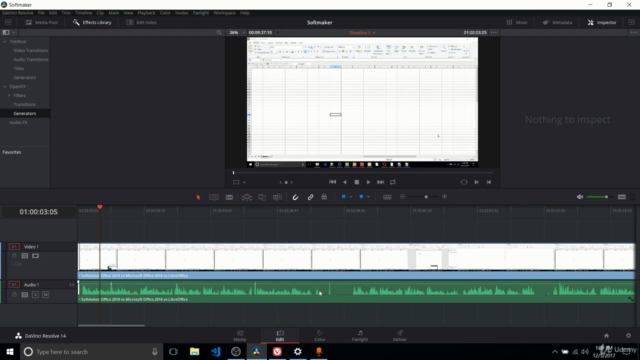Click the Replace Clip toolbar icon
The image size is (640, 360).
[x=278, y=197]
